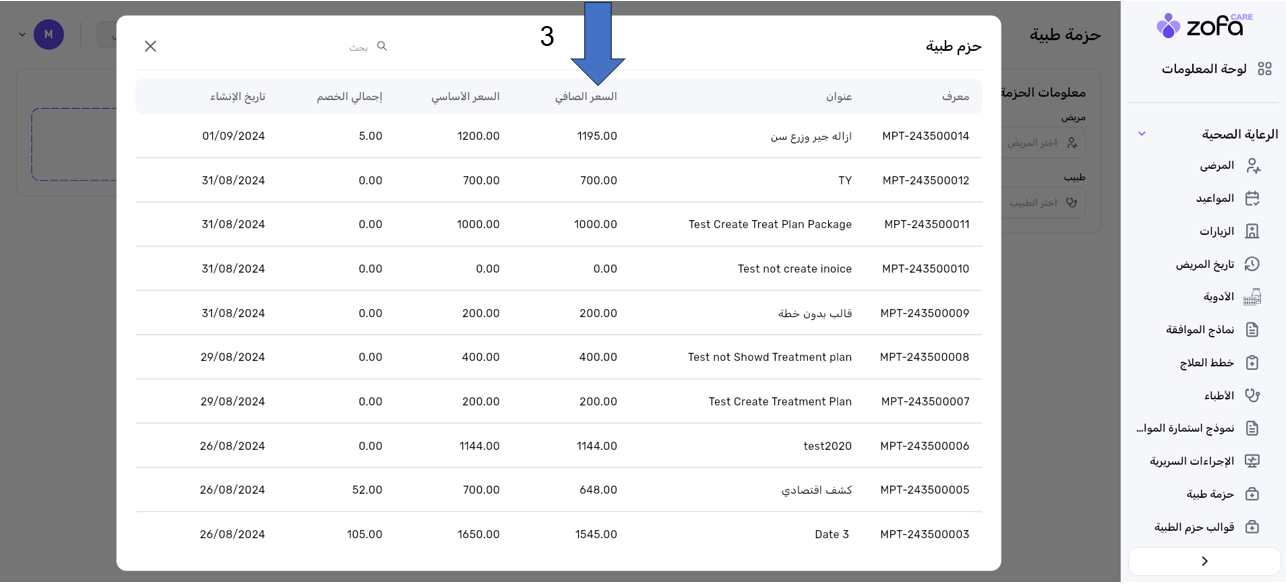Open خطط العلاج menu item
The width and height of the screenshot is (1286, 586).
[x=1206, y=363]
